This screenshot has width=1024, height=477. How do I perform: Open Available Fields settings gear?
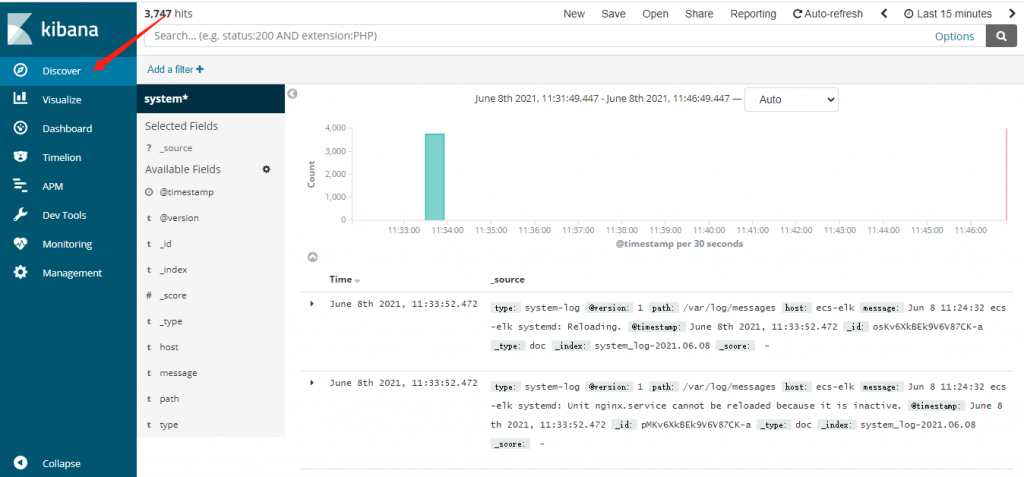click(x=266, y=169)
